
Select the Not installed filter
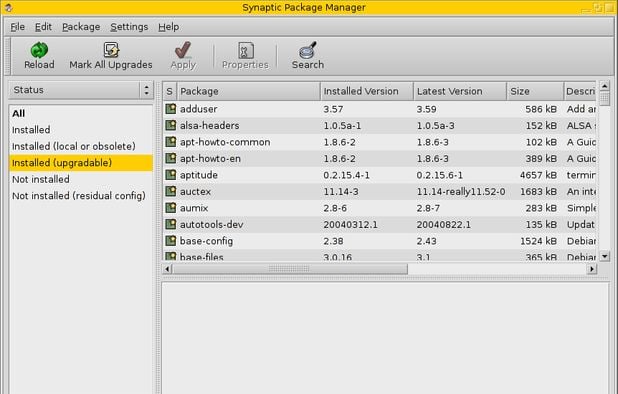(x=41, y=179)
